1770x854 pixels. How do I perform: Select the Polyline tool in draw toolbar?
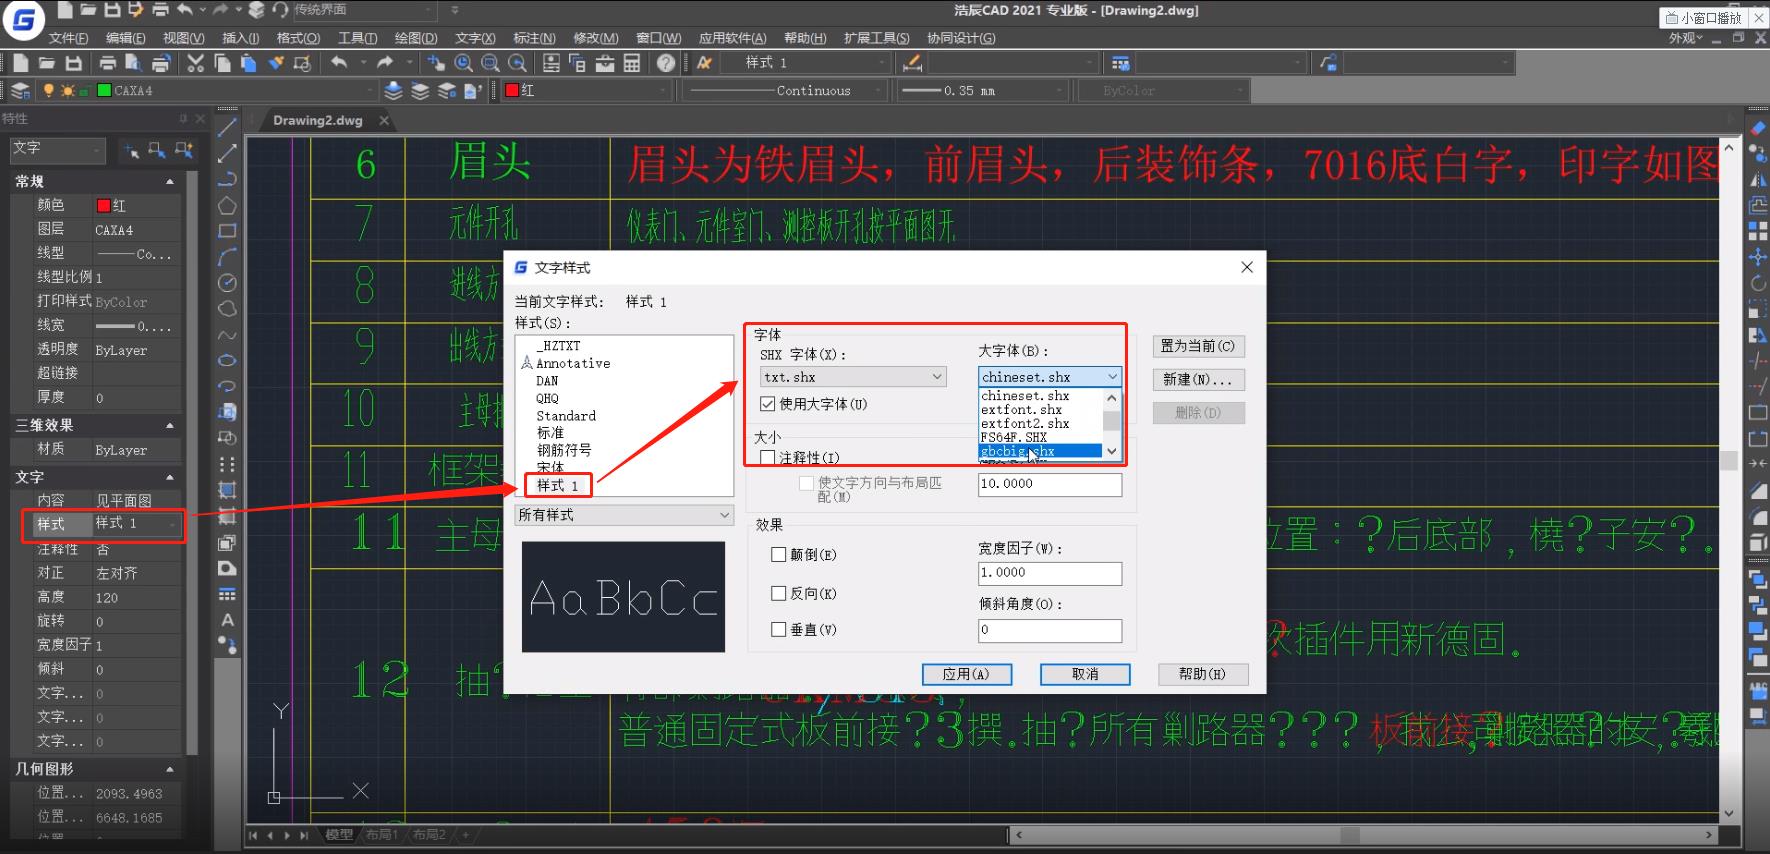(227, 179)
